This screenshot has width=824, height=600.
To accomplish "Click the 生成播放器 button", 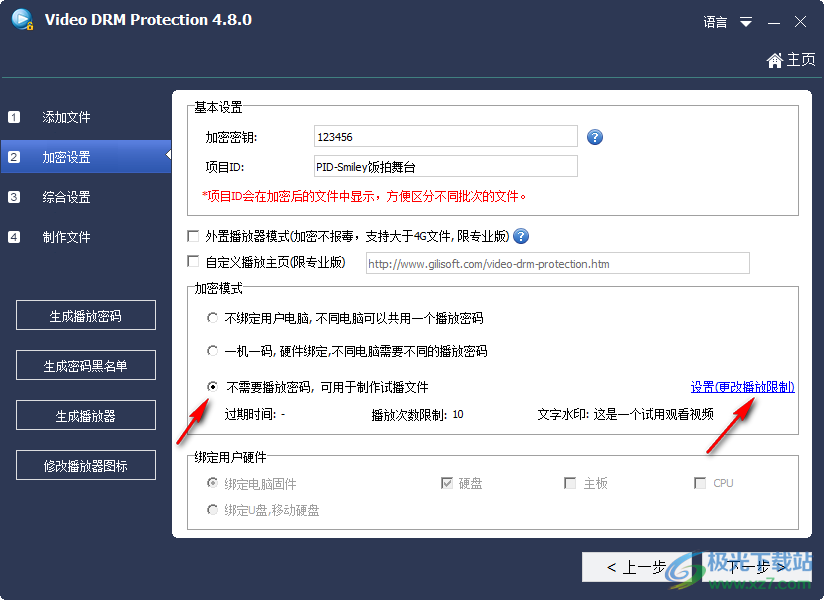I will (86, 415).
